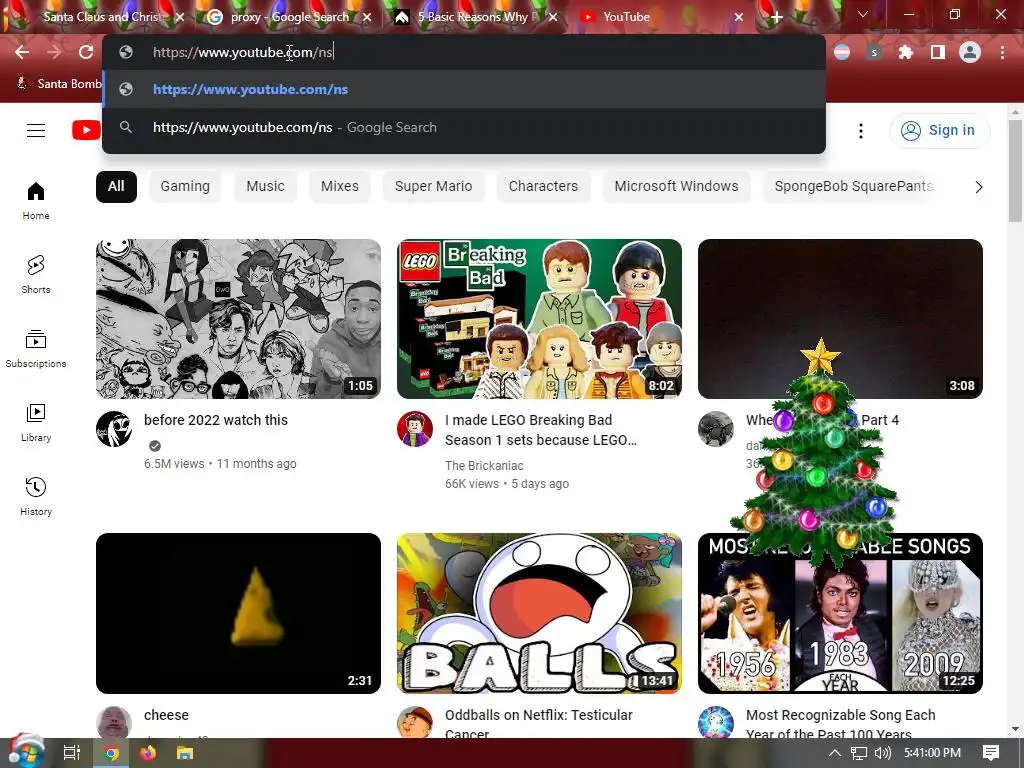Play the cheese video thumbnail

coord(238,613)
